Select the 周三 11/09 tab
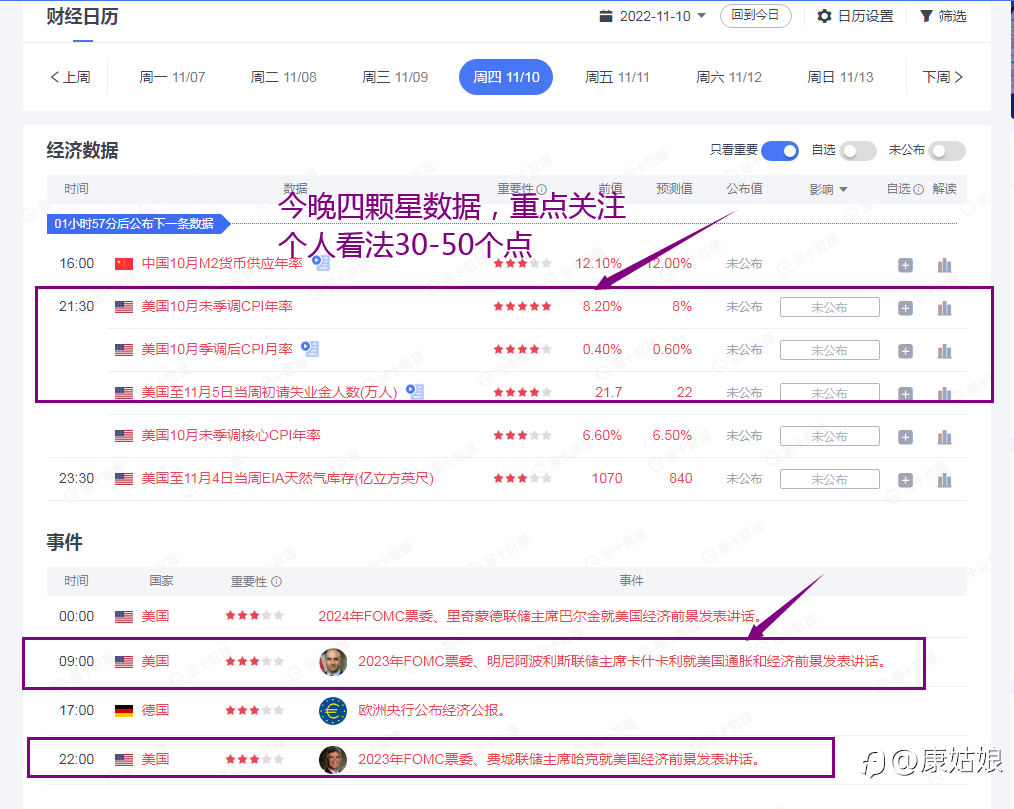The image size is (1014, 809). point(394,77)
